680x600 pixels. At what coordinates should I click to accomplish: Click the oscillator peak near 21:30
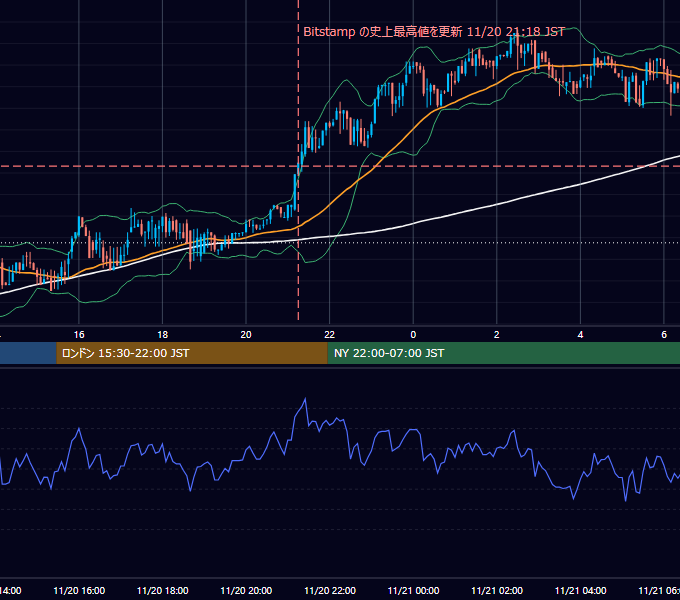(305, 399)
